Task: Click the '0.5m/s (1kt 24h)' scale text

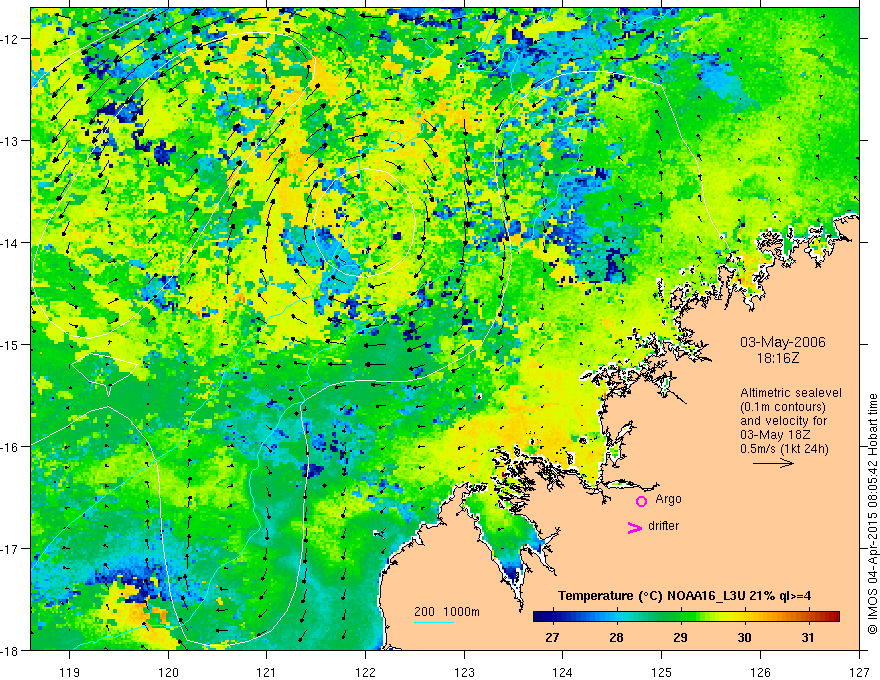Action: [784, 449]
